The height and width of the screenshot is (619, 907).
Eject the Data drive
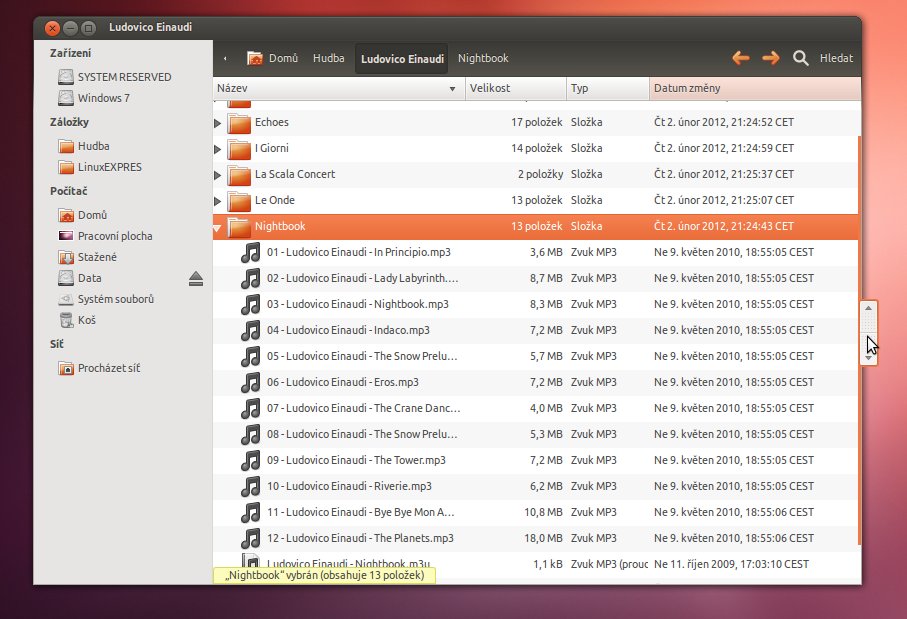pyautogui.click(x=196, y=278)
